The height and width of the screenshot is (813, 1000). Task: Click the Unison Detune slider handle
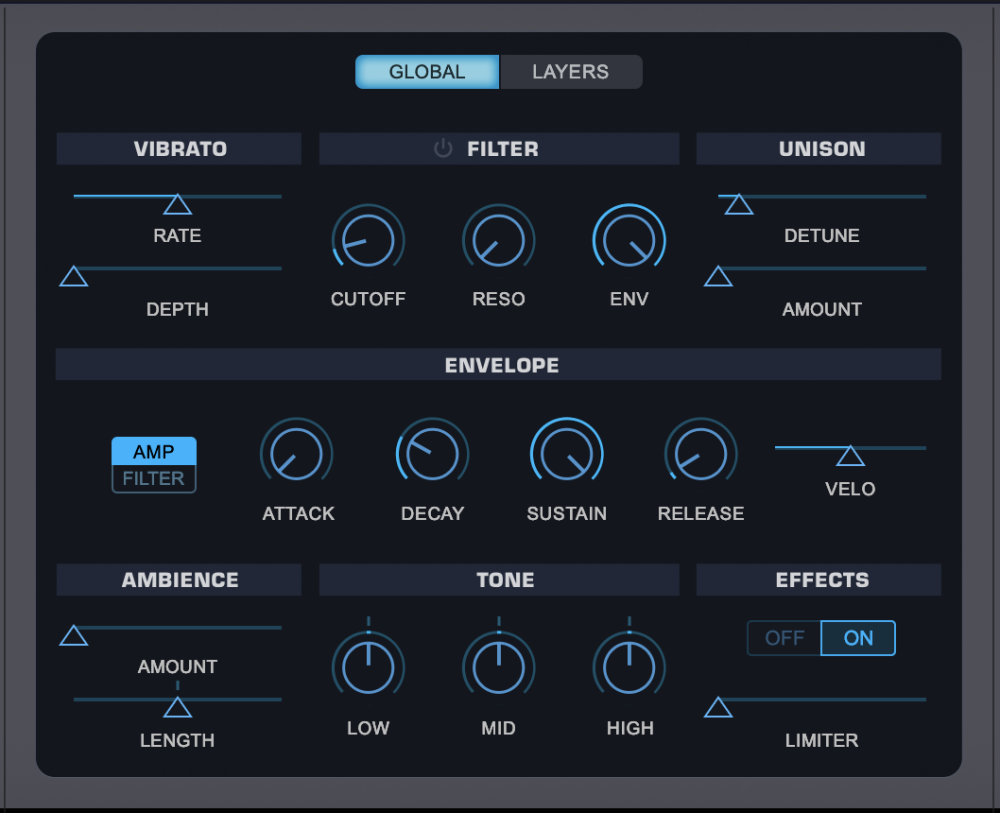[739, 205]
